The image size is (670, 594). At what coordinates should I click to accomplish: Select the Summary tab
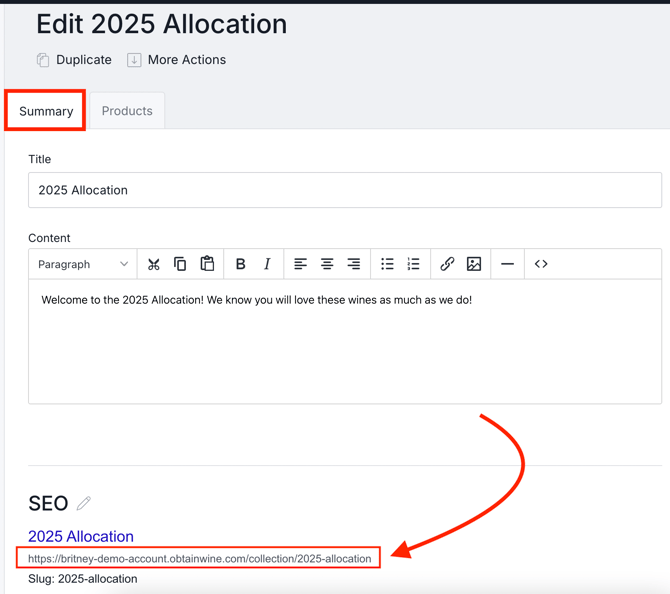tap(46, 111)
